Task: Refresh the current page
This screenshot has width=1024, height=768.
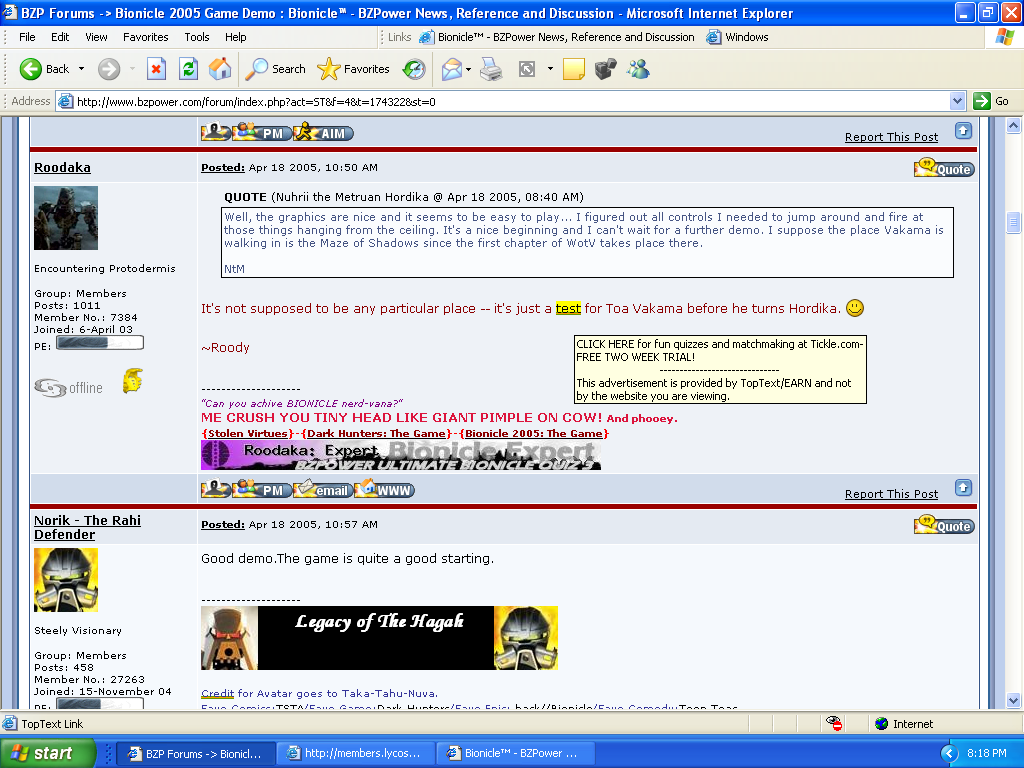Action: (188, 69)
